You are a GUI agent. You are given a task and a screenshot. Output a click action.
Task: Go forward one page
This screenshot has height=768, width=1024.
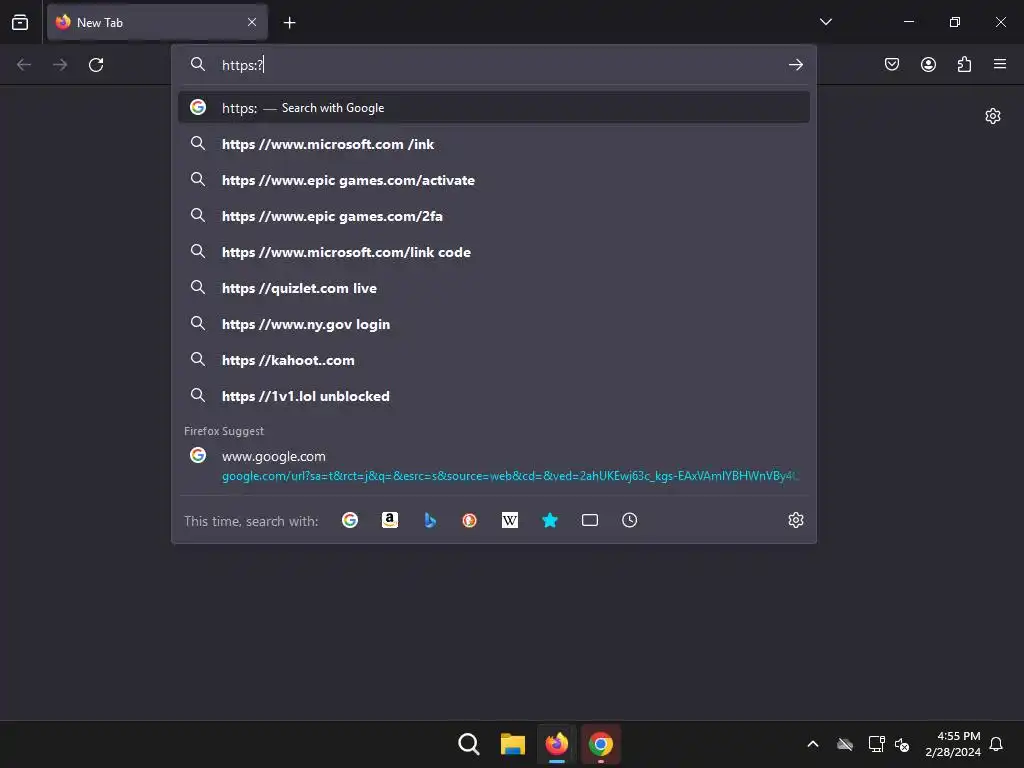click(60, 65)
